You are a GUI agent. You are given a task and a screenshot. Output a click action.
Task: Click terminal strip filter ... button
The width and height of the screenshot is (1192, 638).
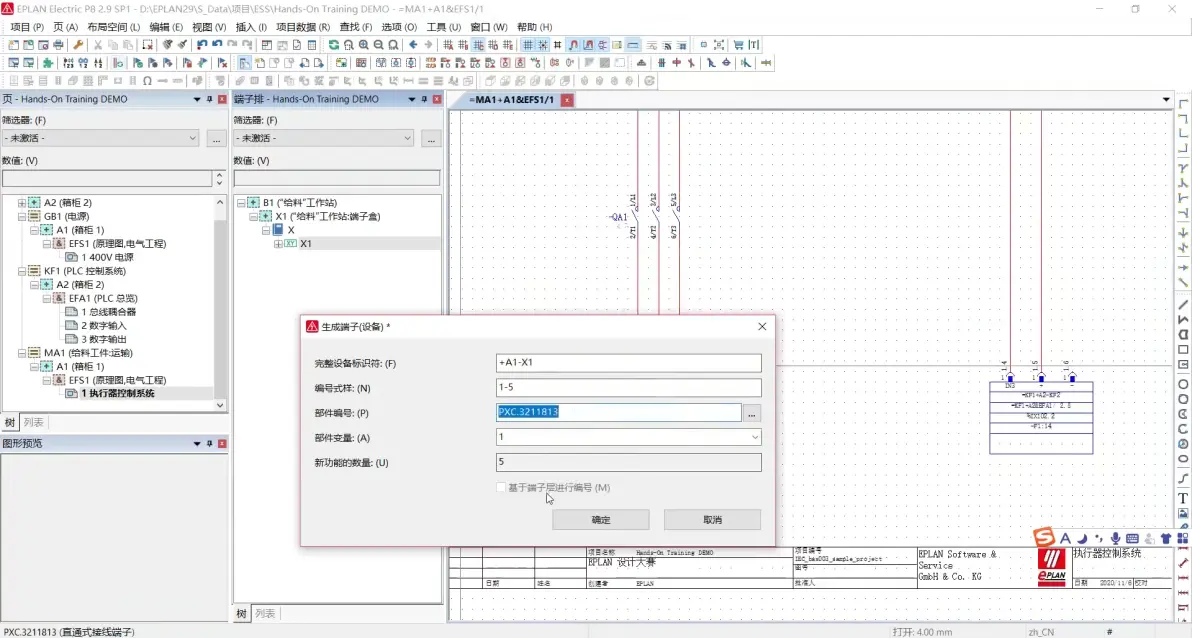click(431, 138)
